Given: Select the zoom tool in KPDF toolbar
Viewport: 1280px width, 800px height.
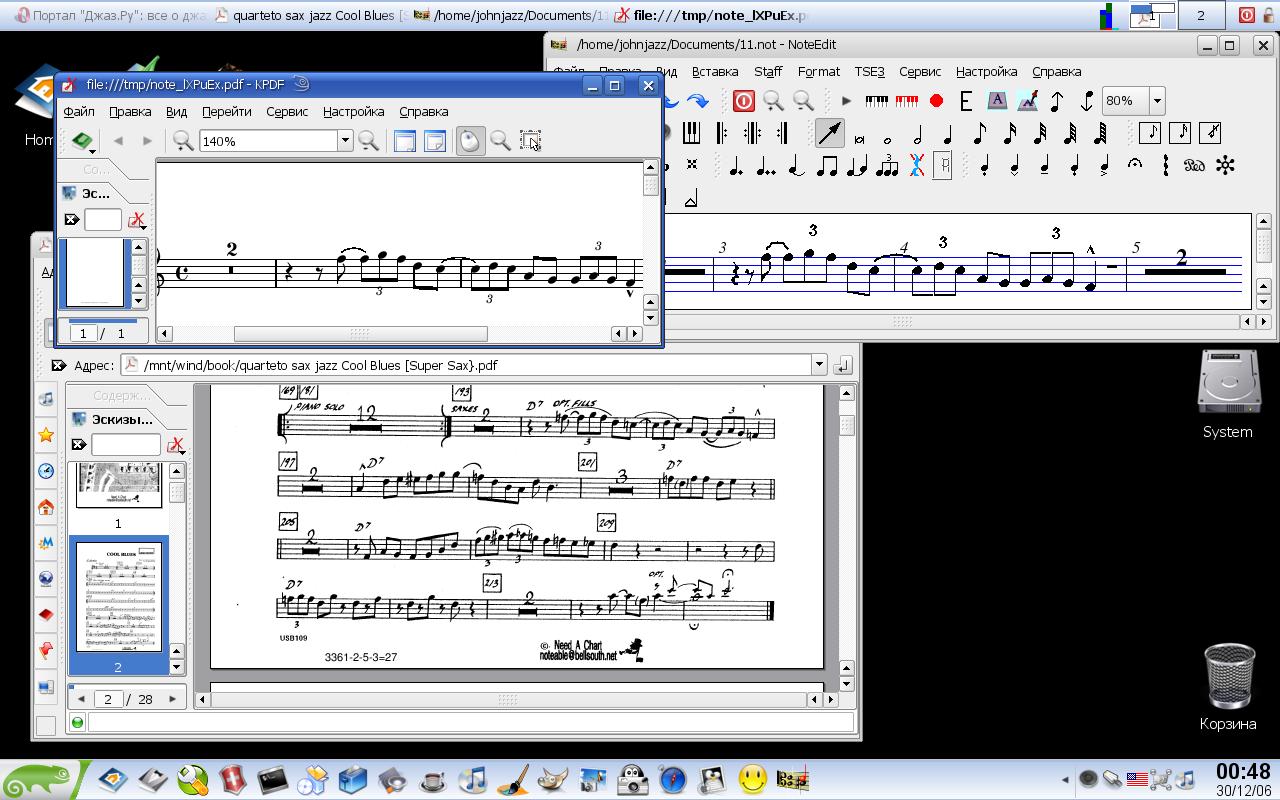Looking at the screenshot, I should [x=500, y=141].
